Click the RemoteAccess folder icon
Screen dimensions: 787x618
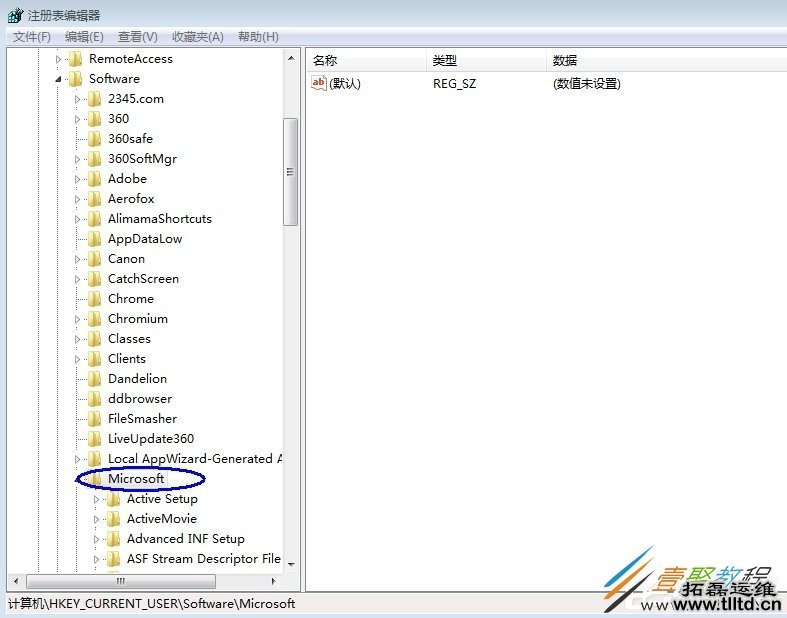[x=75, y=59]
